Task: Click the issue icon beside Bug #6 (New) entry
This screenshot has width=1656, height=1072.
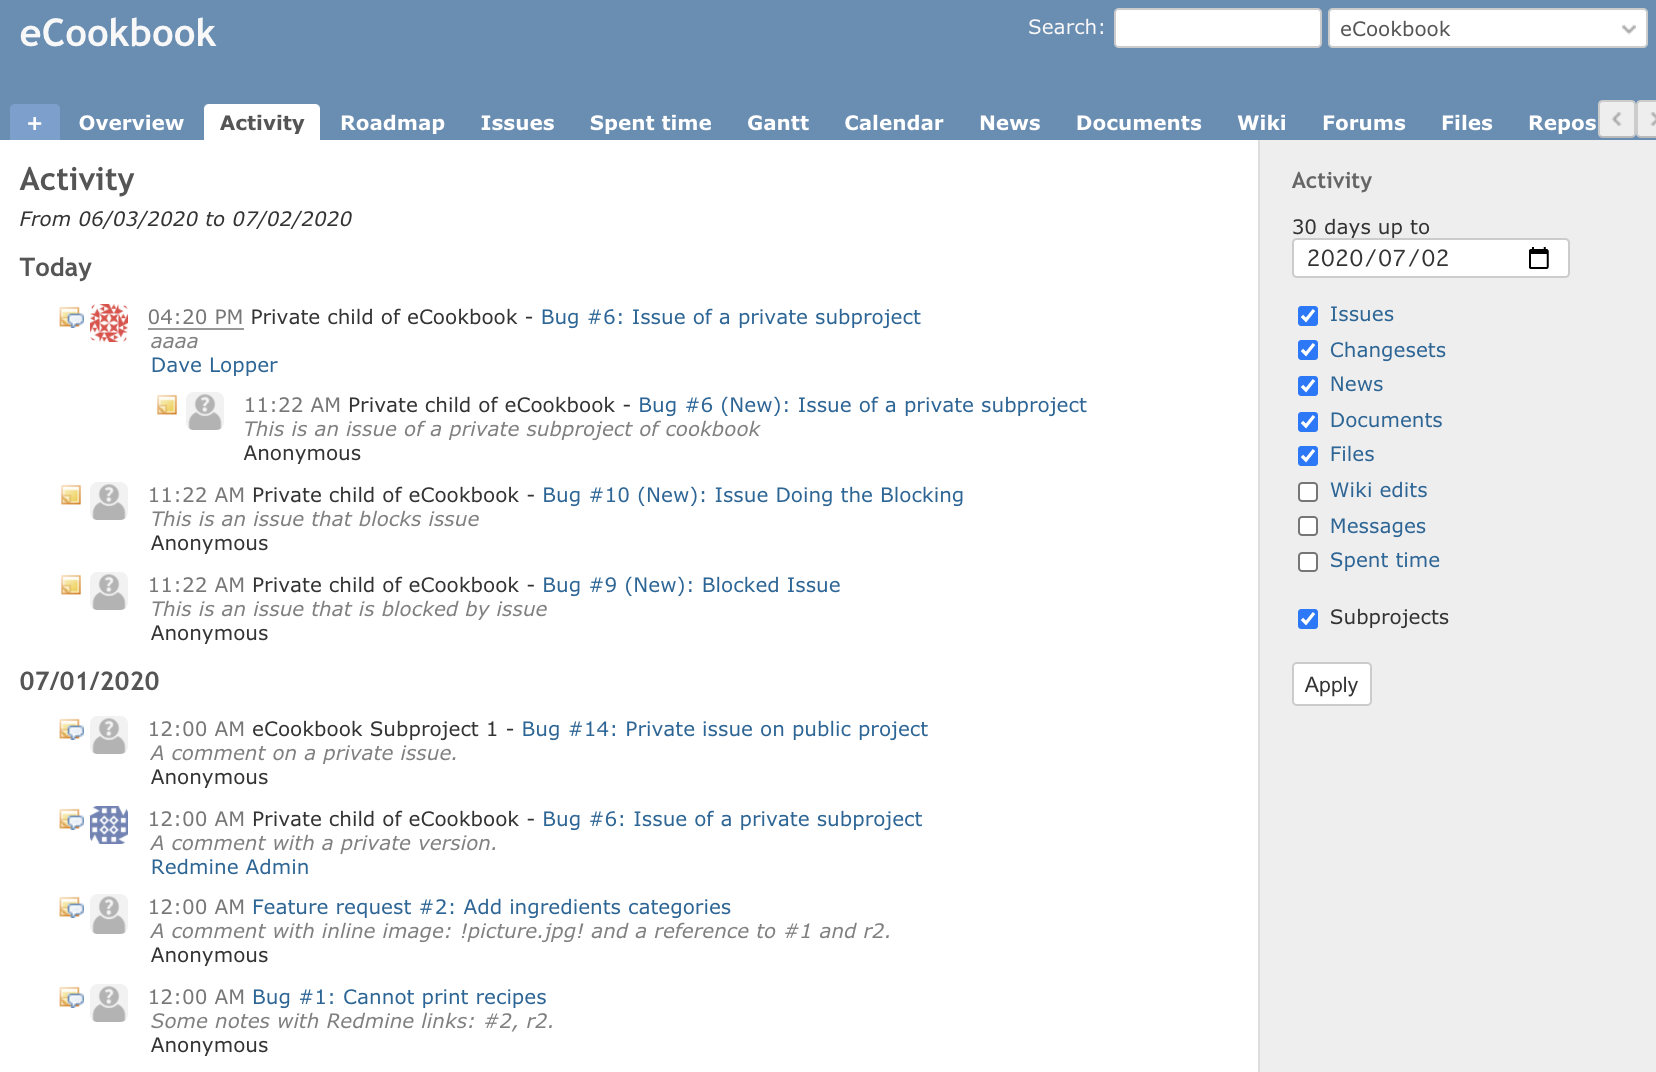Action: click(x=167, y=405)
